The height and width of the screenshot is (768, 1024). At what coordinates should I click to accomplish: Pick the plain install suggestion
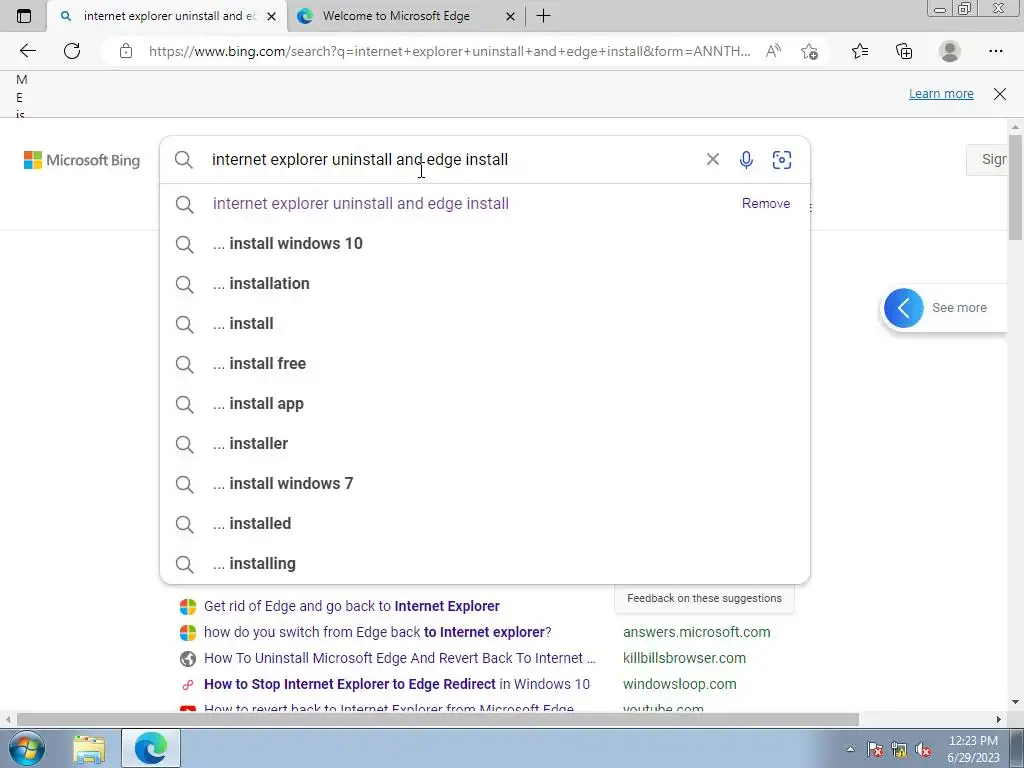coord(485,323)
